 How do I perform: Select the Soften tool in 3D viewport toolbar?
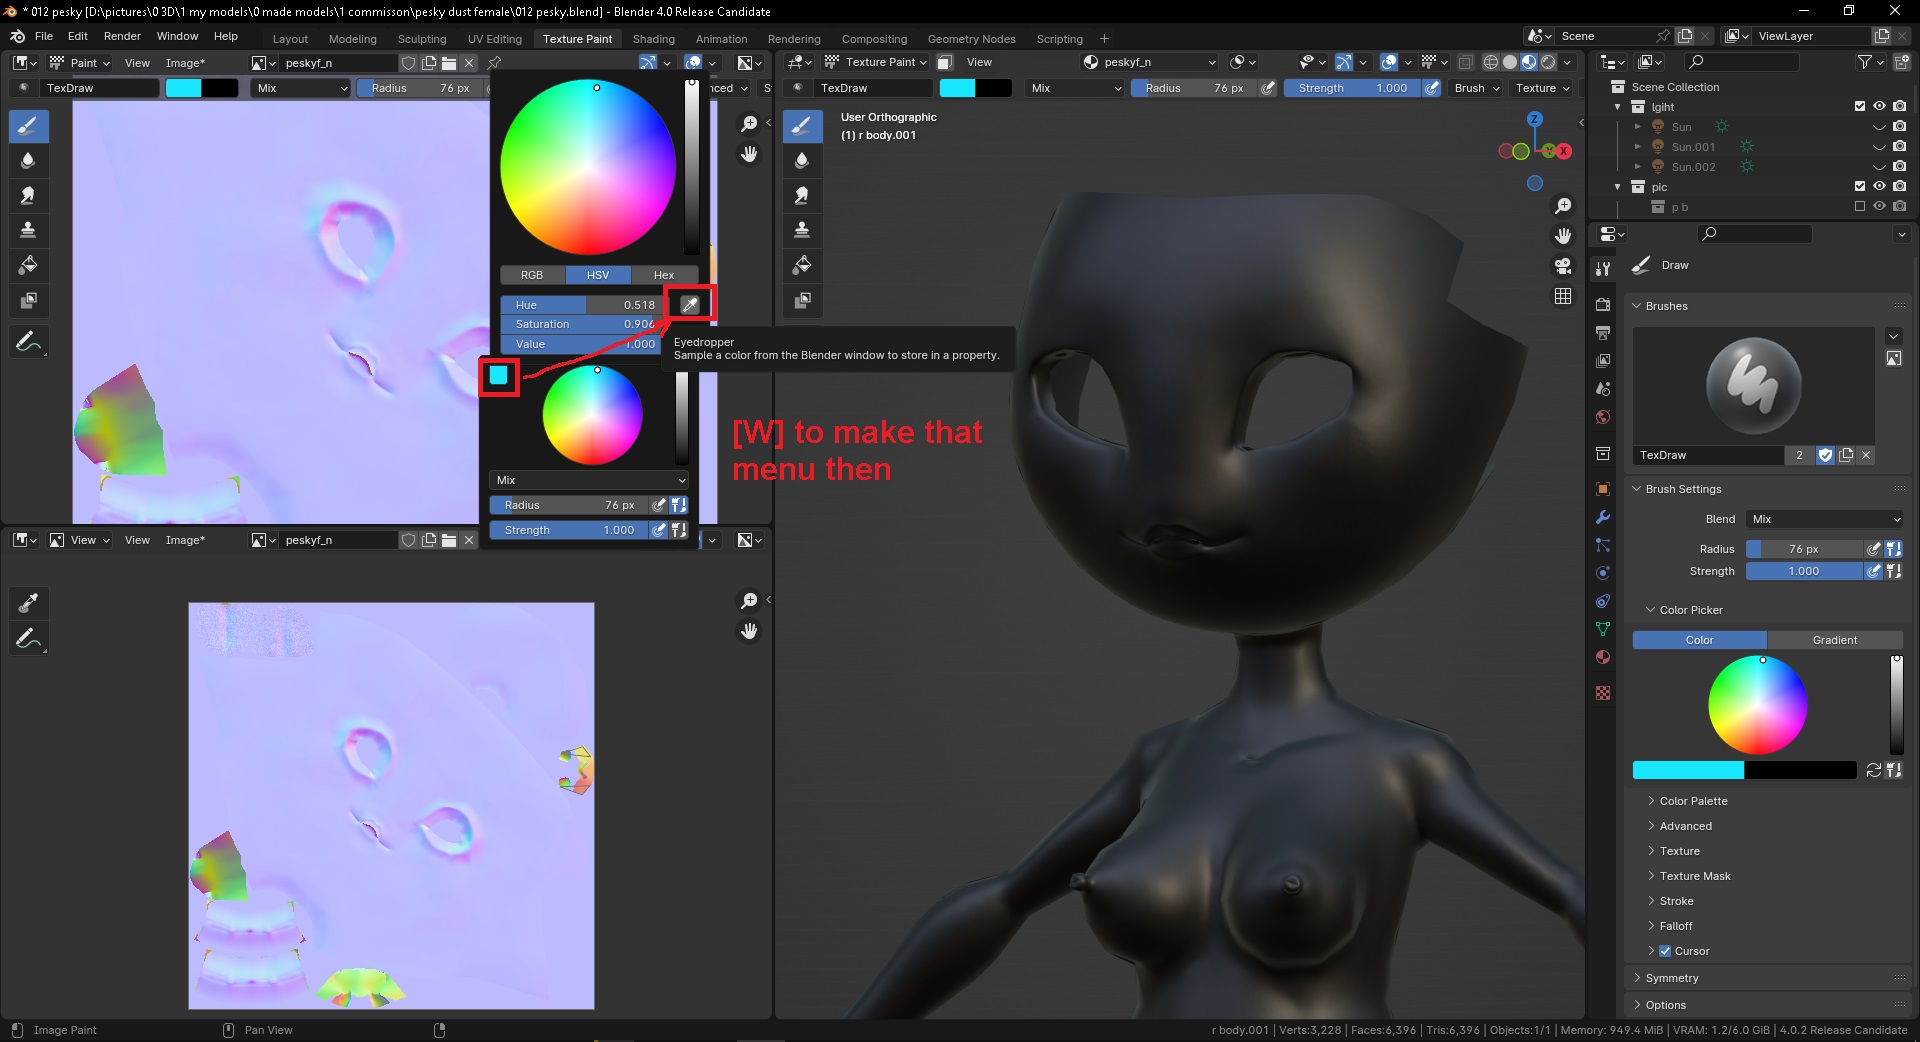(x=802, y=161)
